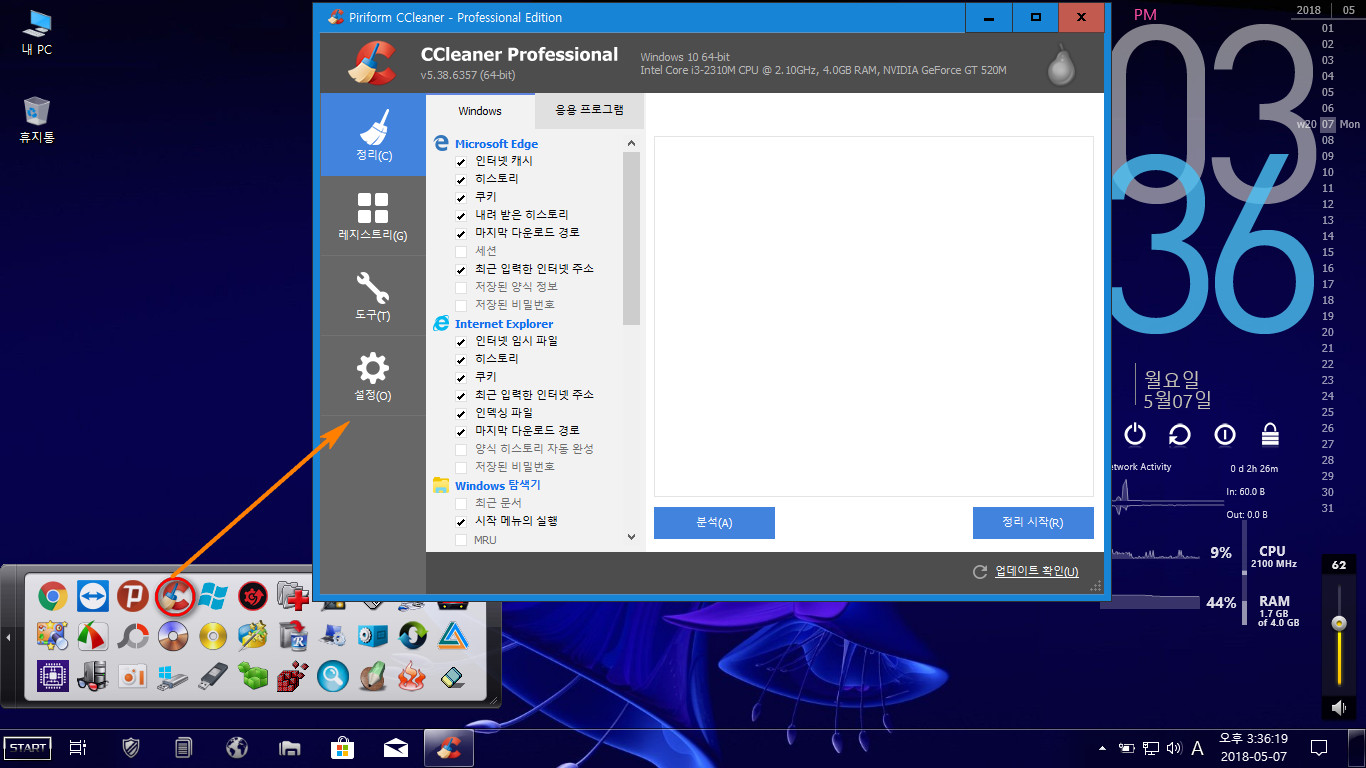Click the taskbar clock showing 3:36:19
The height and width of the screenshot is (768, 1366).
point(1253,747)
